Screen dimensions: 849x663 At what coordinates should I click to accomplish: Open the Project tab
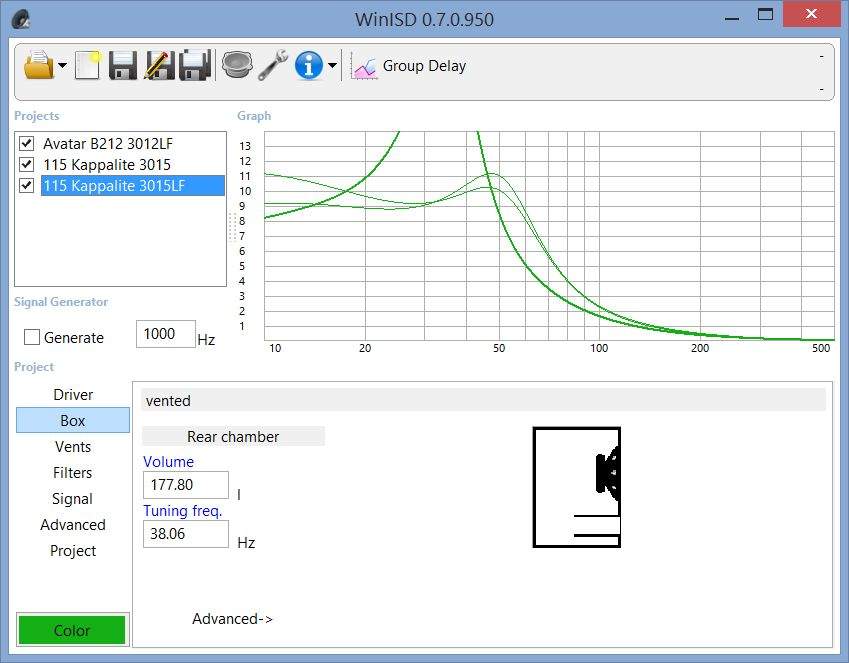point(73,550)
